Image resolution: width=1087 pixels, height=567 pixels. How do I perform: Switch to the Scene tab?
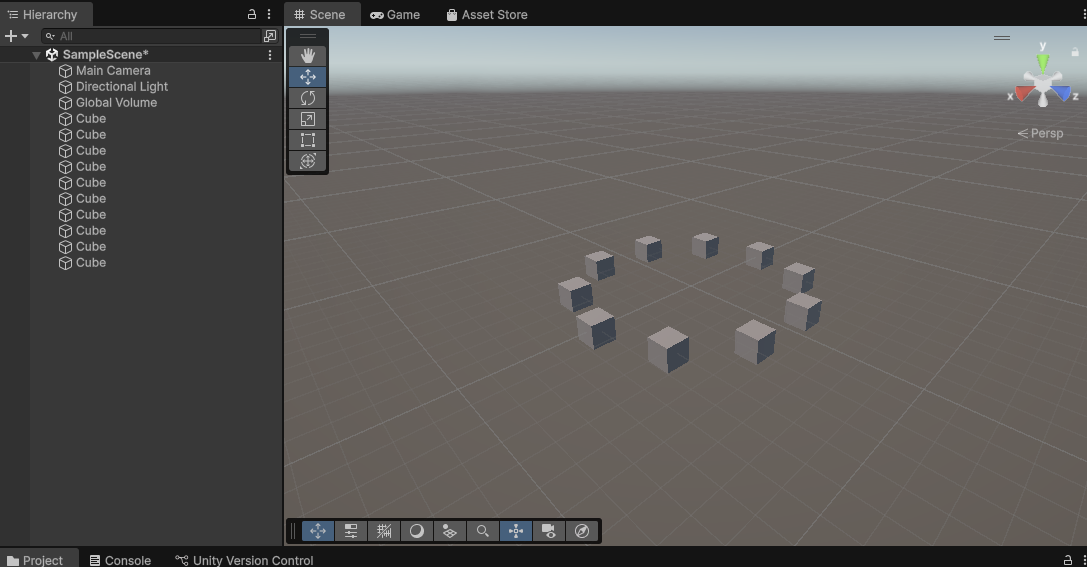pos(320,15)
